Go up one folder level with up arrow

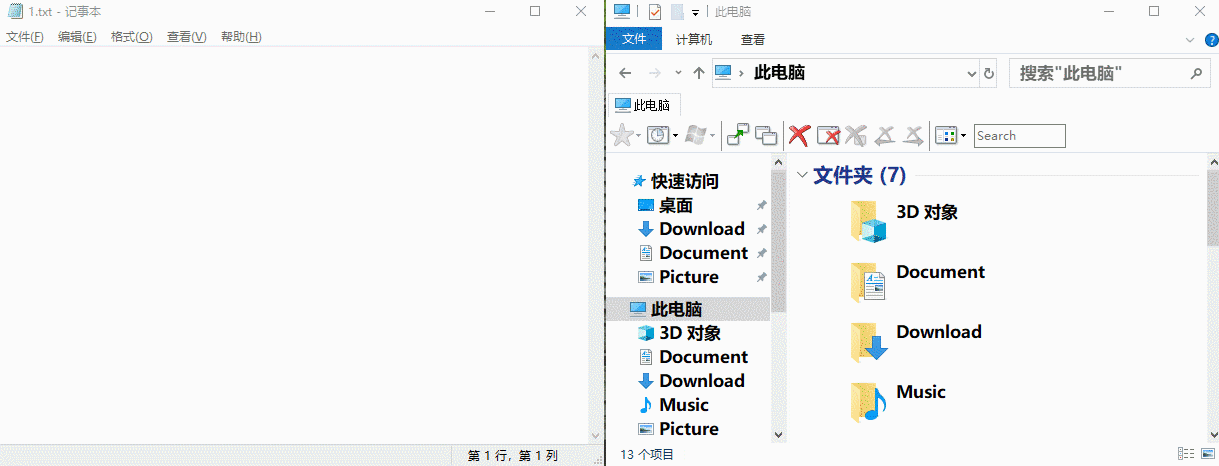[699, 73]
